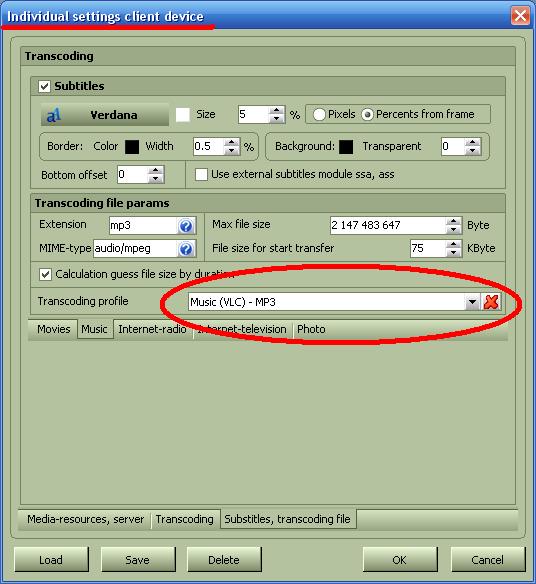Uncheck Calculation guess file size by duration
Screen dimensions: 536x584
45,274
